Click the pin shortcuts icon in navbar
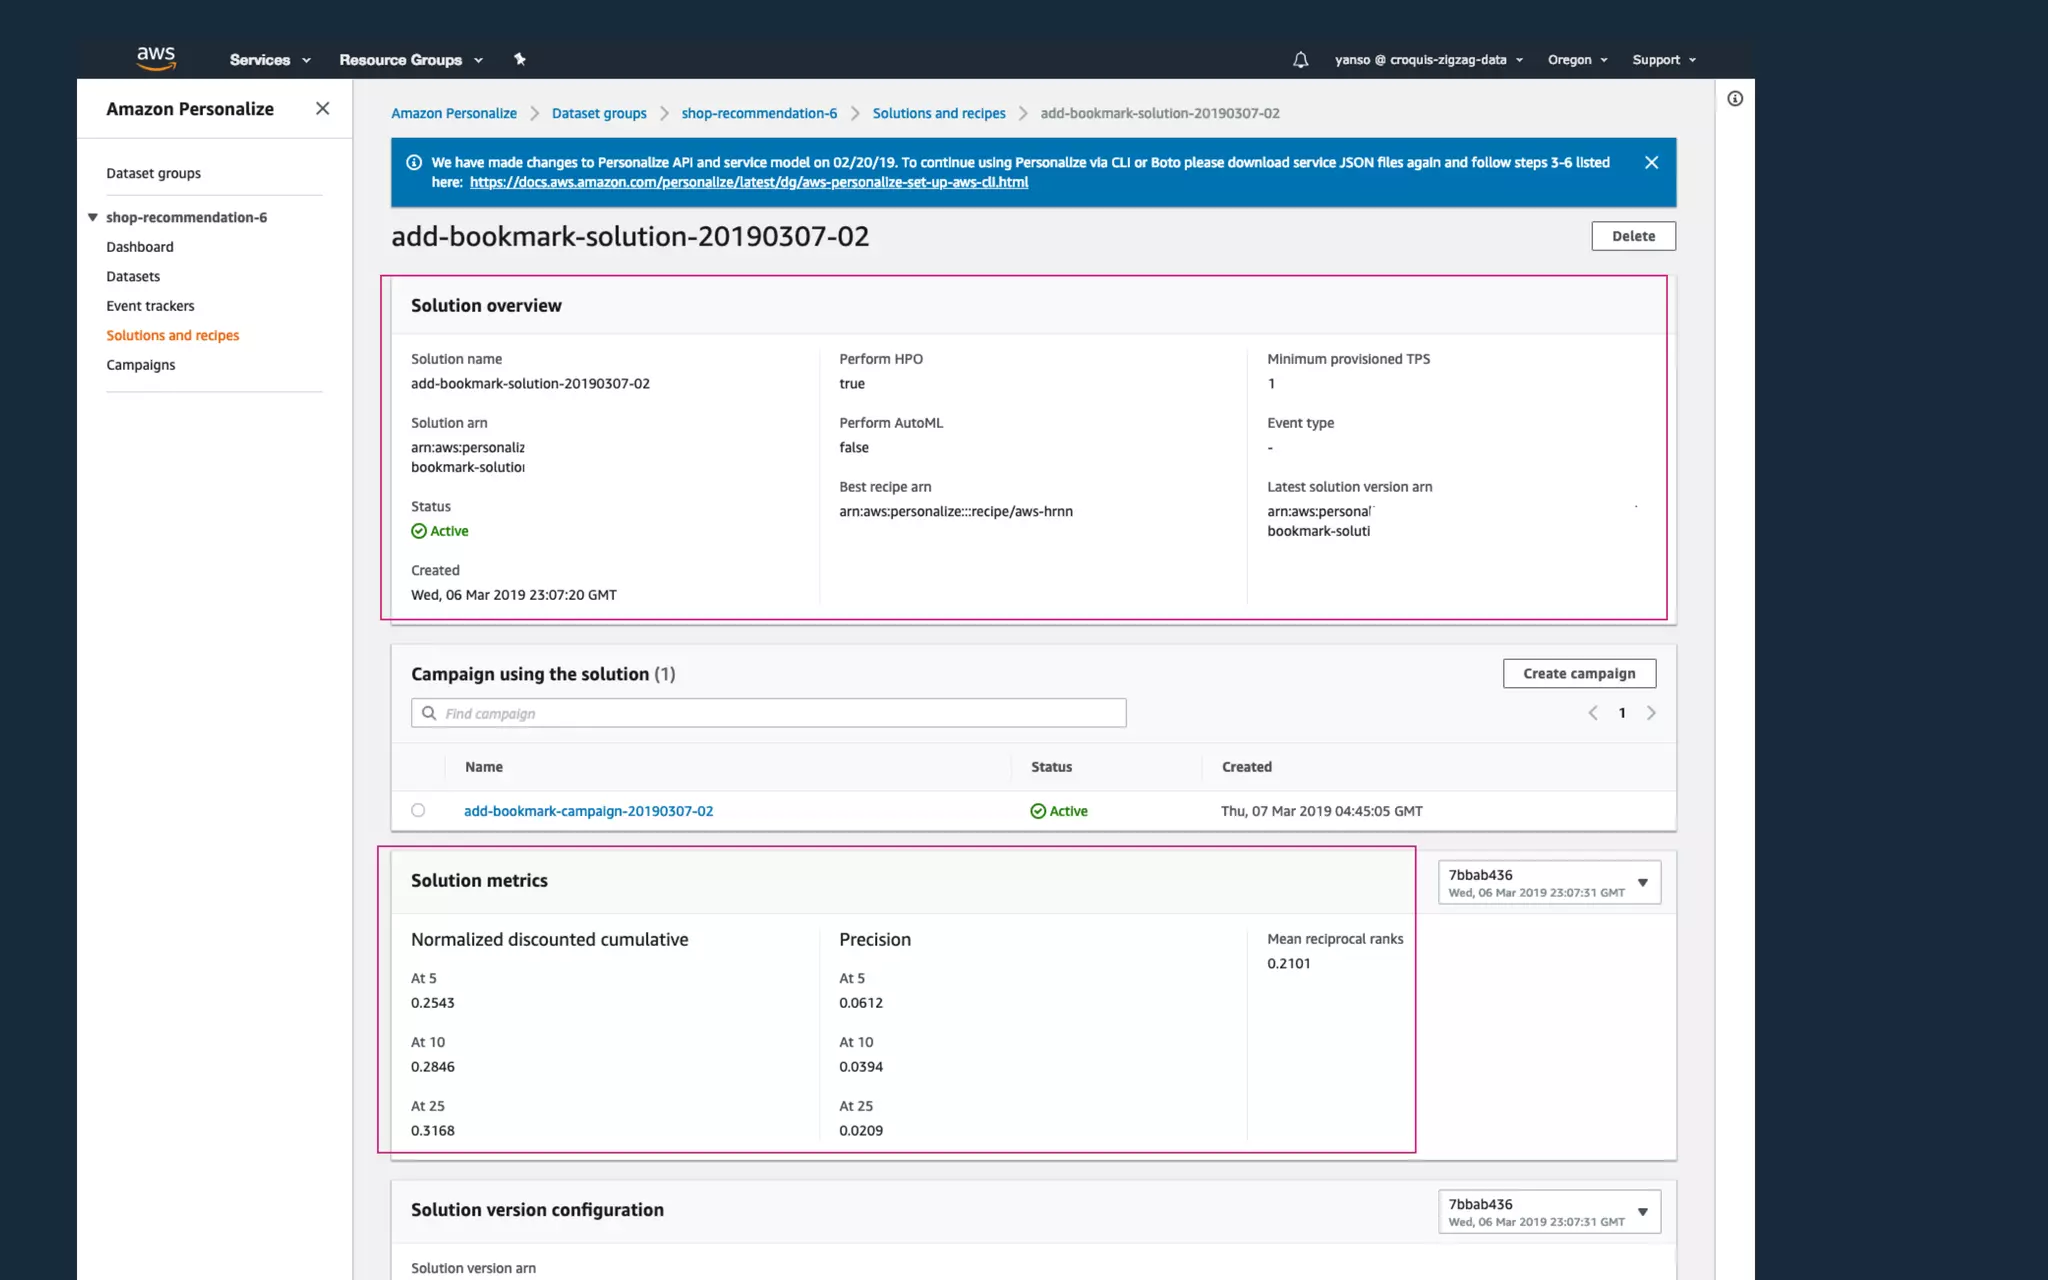 tap(519, 59)
